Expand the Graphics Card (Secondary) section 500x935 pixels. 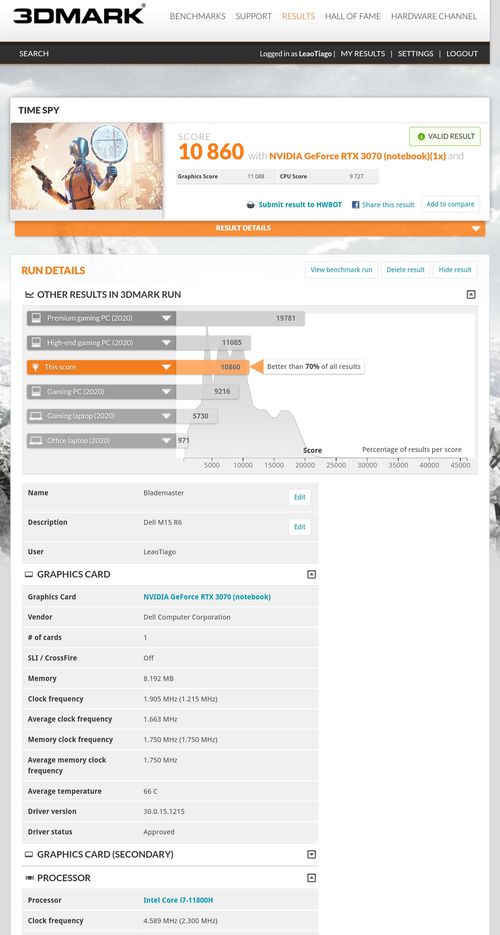coord(311,854)
